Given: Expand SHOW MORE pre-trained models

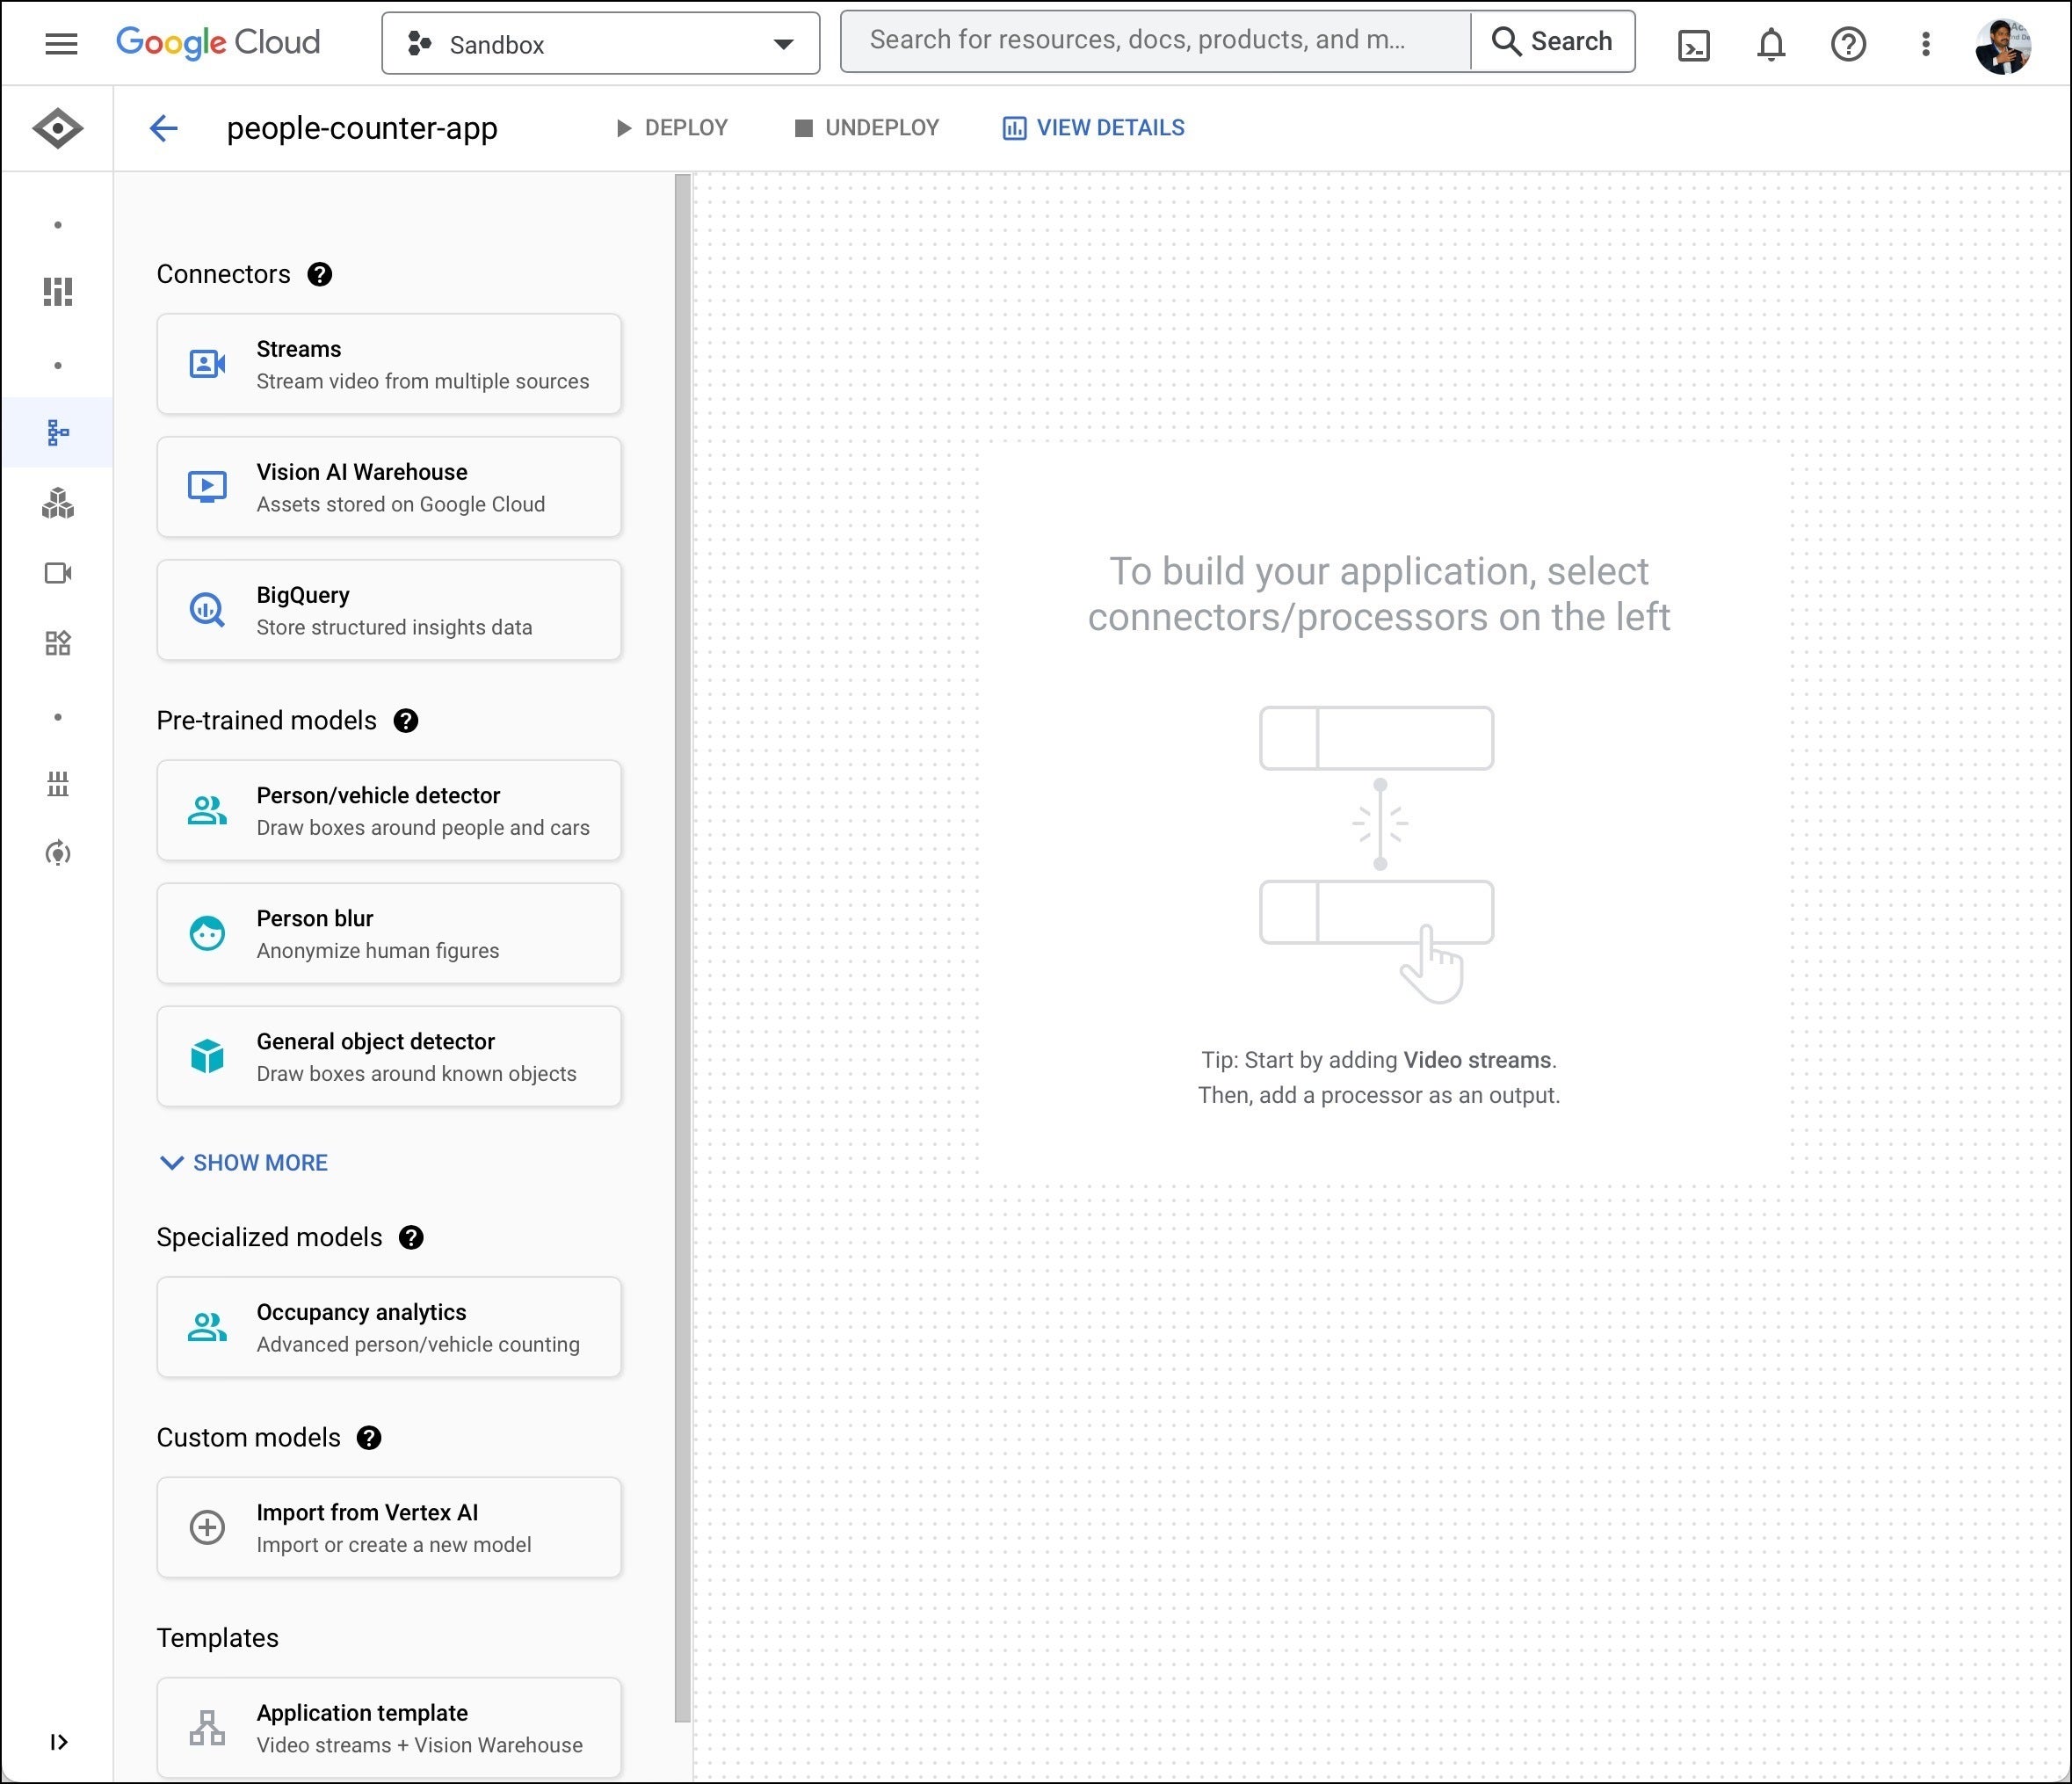Looking at the screenshot, I should [x=244, y=1163].
